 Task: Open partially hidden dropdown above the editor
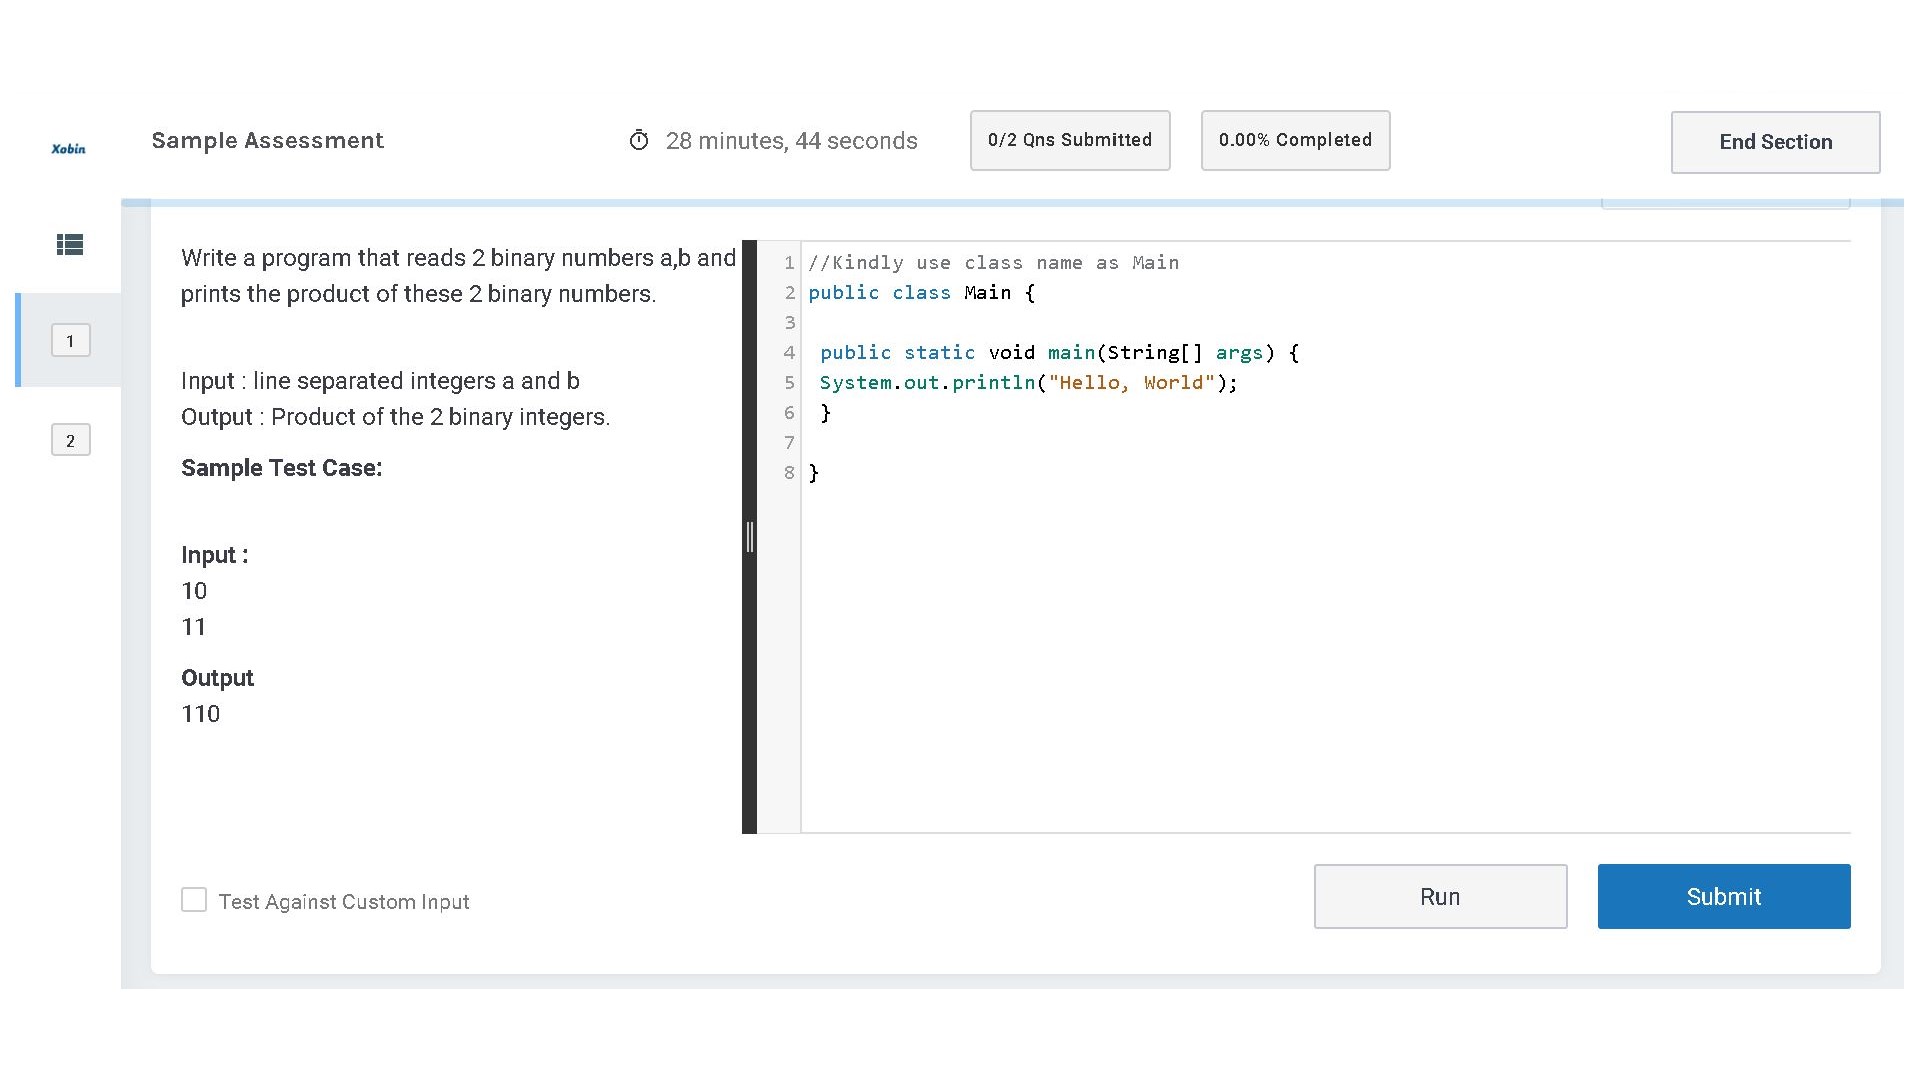coord(1725,204)
